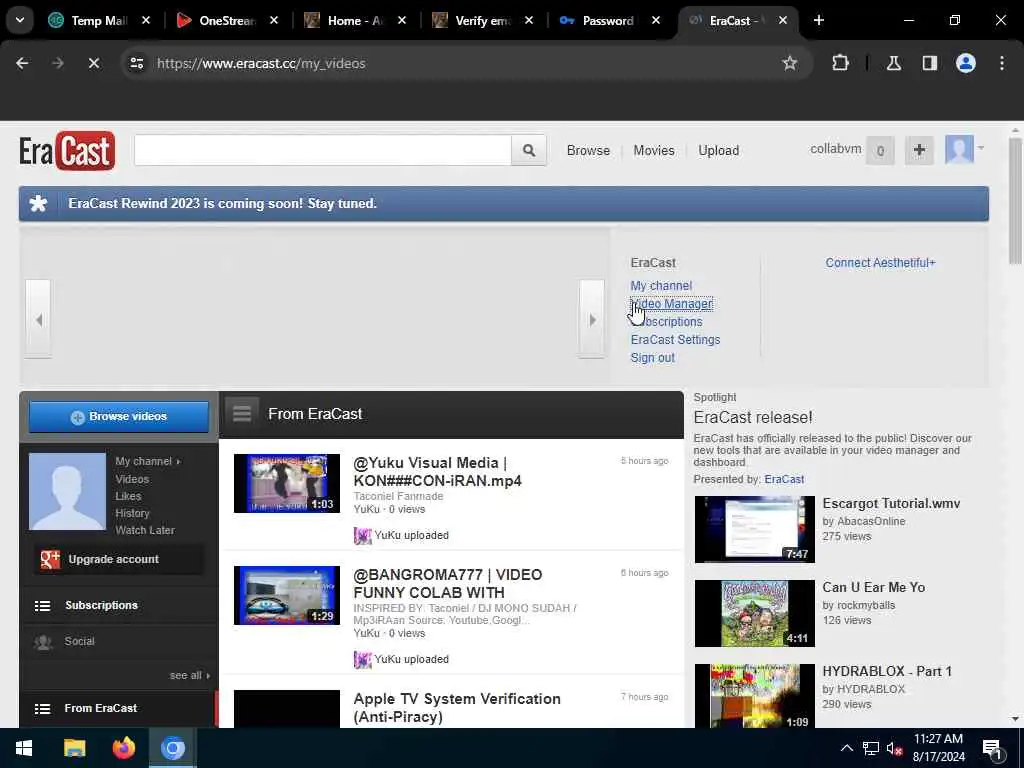Open the browser extensions icon
Viewport: 1024px width, 768px height.
pos(840,63)
